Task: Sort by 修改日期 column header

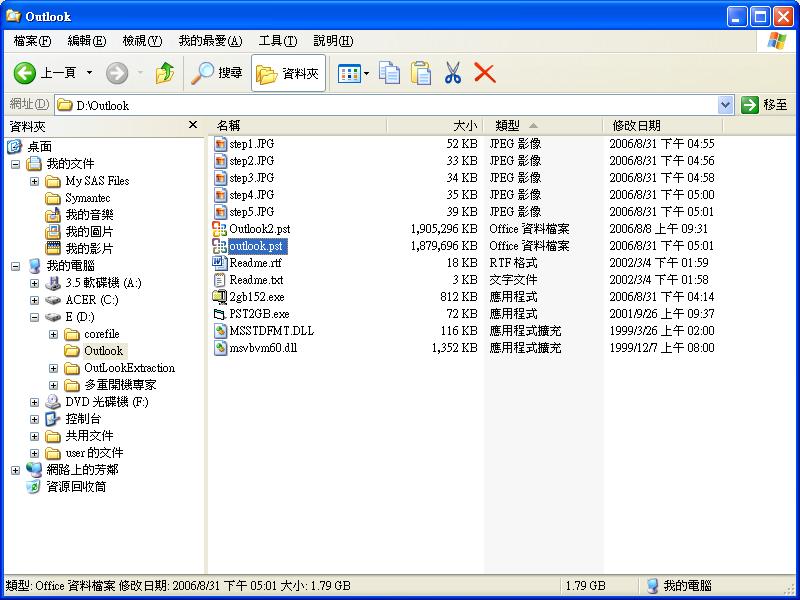Action: click(x=663, y=126)
